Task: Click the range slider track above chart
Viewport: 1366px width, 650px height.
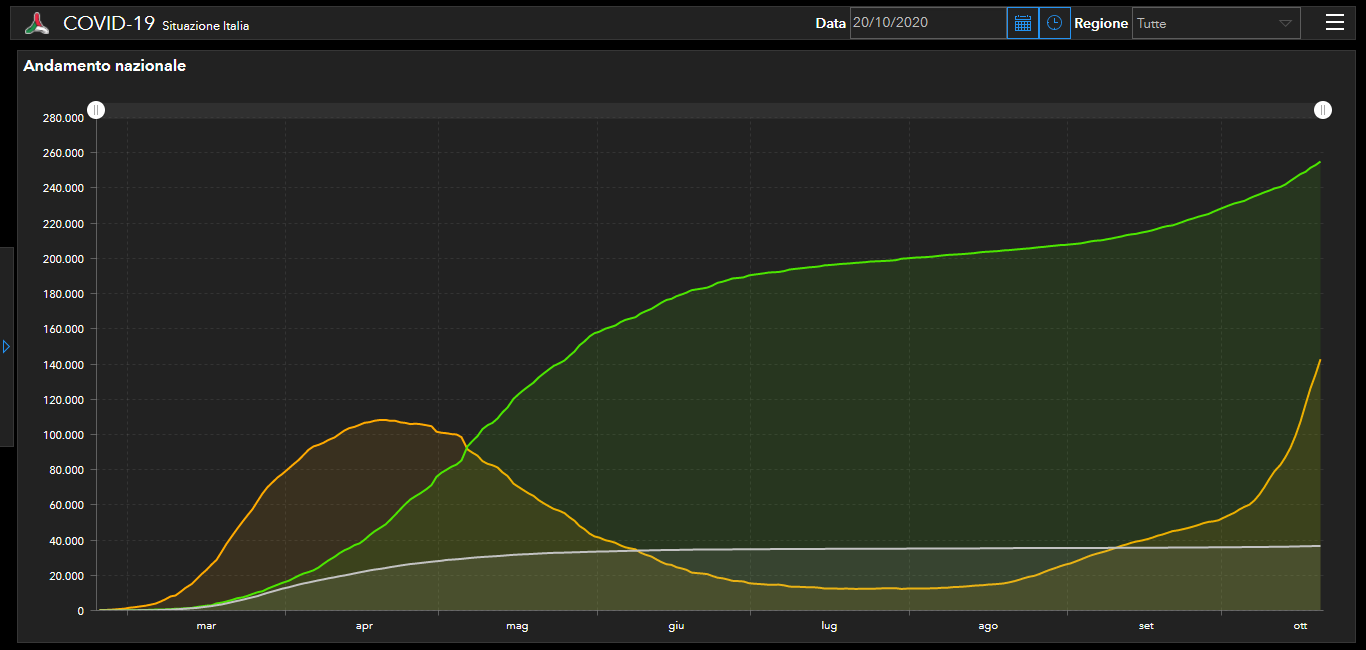Action: pyautogui.click(x=700, y=110)
